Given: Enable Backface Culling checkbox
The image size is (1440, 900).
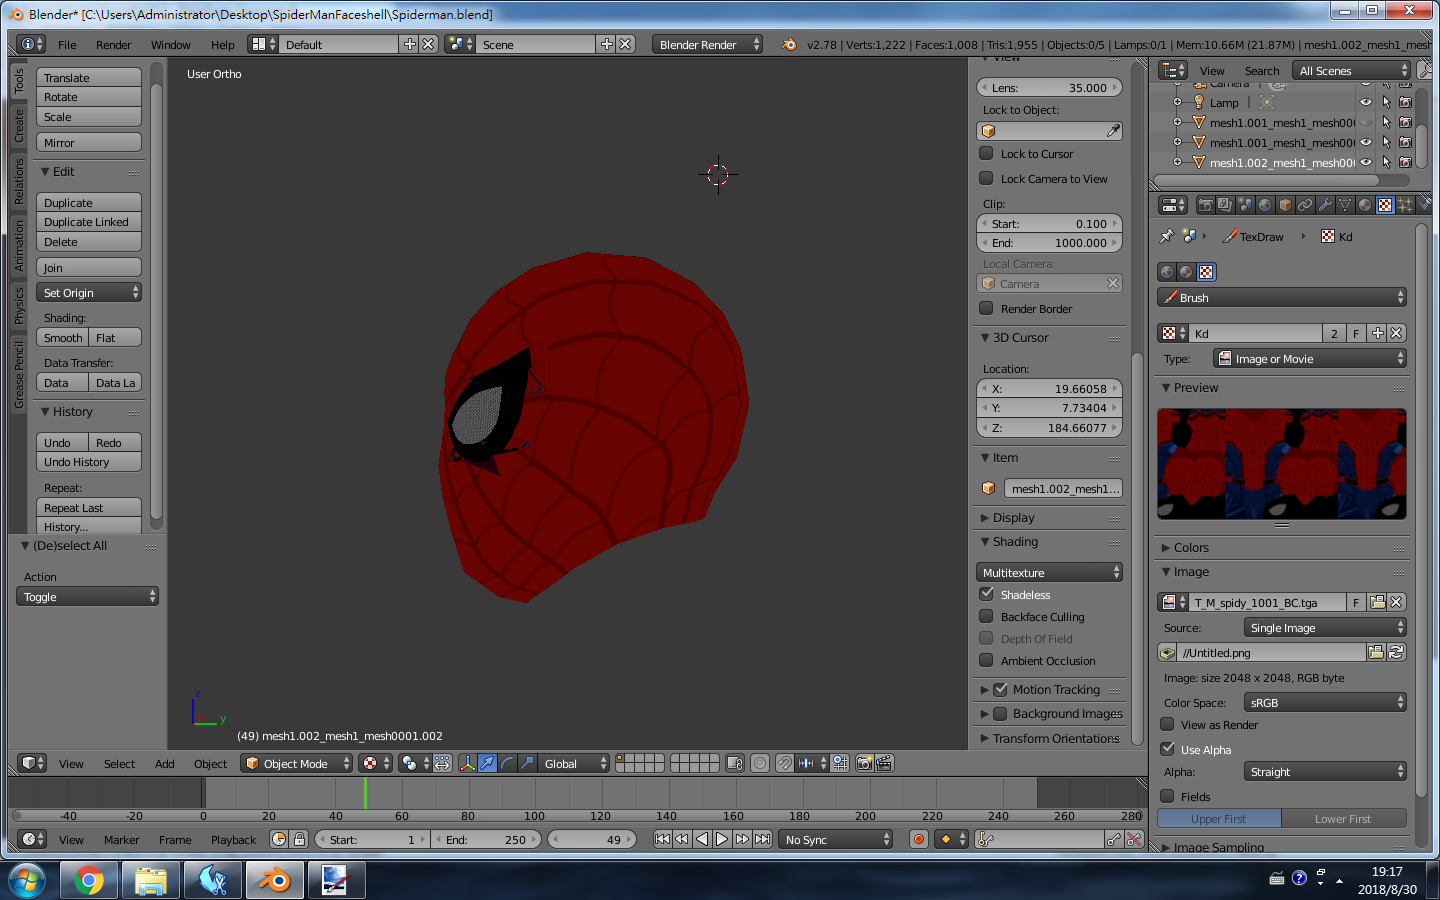Looking at the screenshot, I should (x=986, y=616).
